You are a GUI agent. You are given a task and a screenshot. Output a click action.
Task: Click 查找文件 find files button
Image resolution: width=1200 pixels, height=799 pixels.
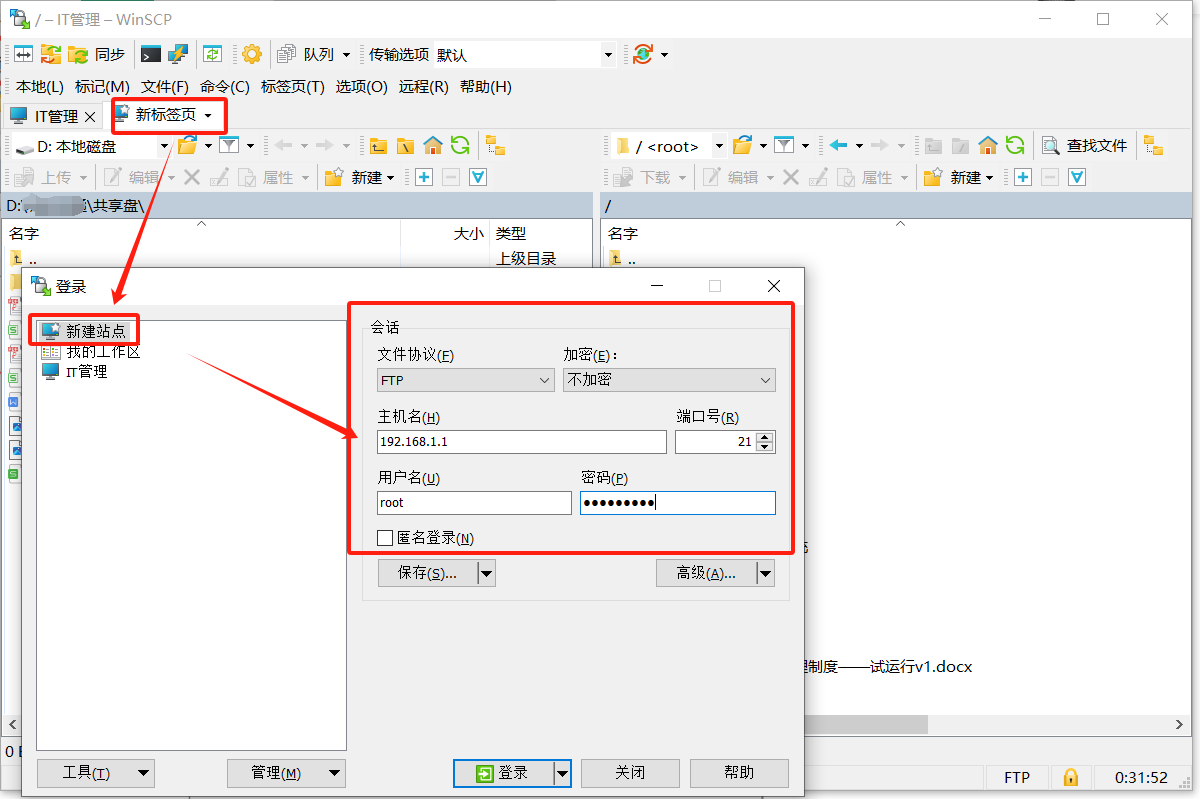pos(1085,146)
